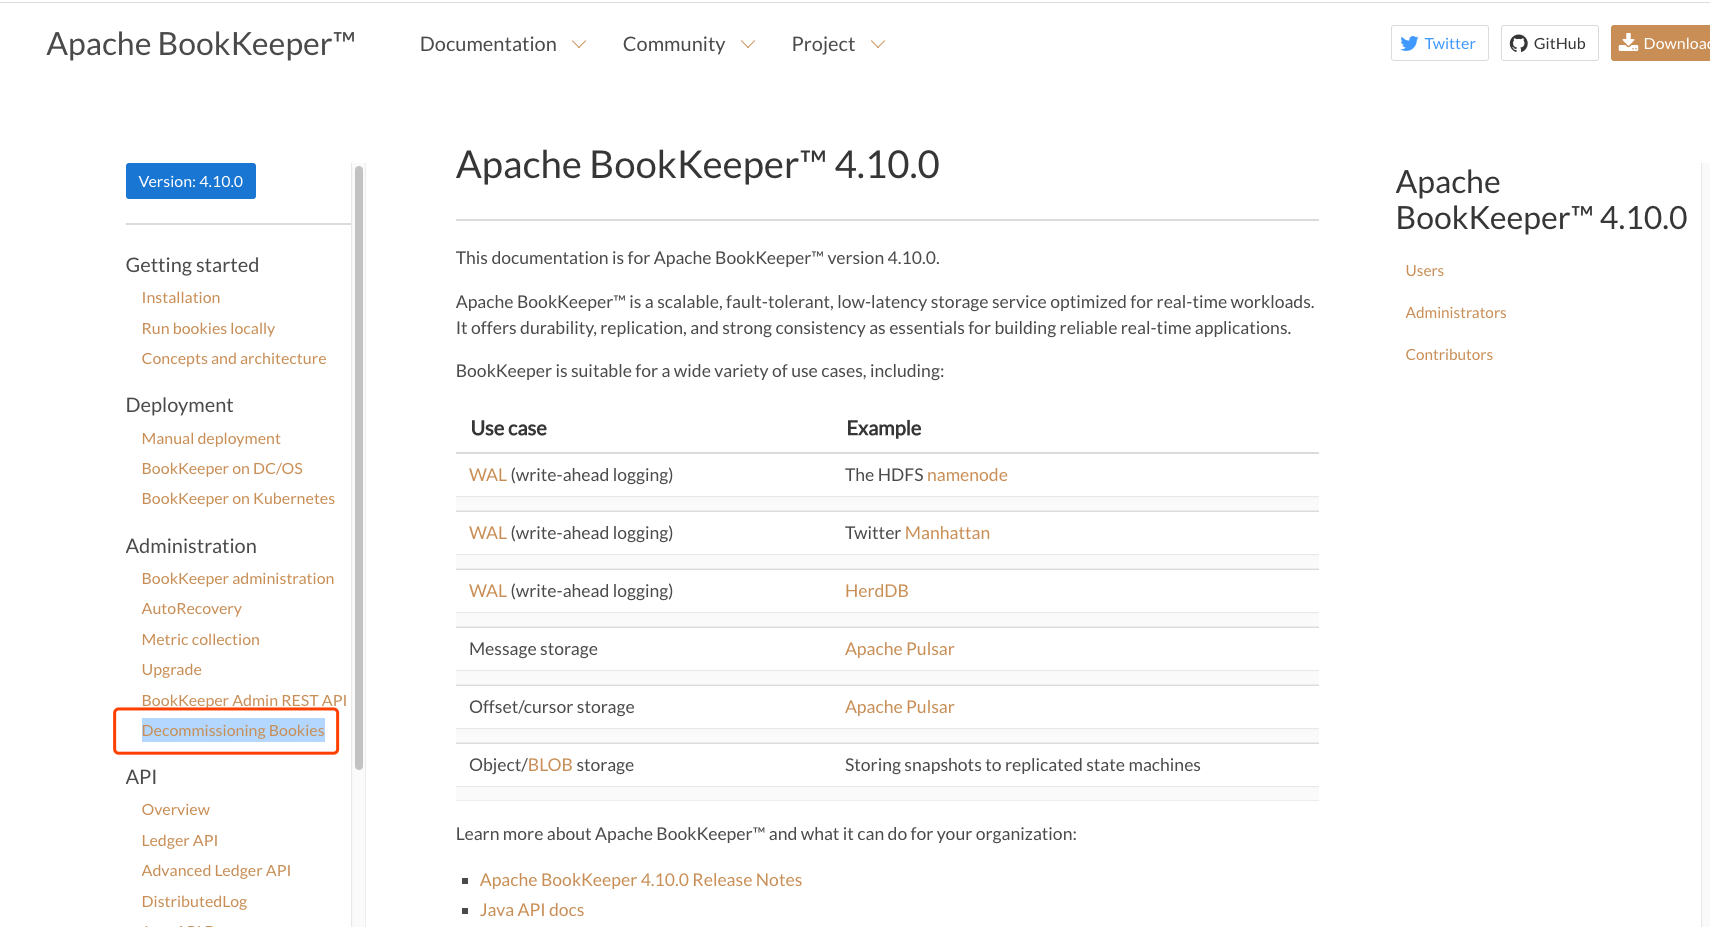Open the Documentation menu
The image size is (1710, 927).
pos(488,44)
